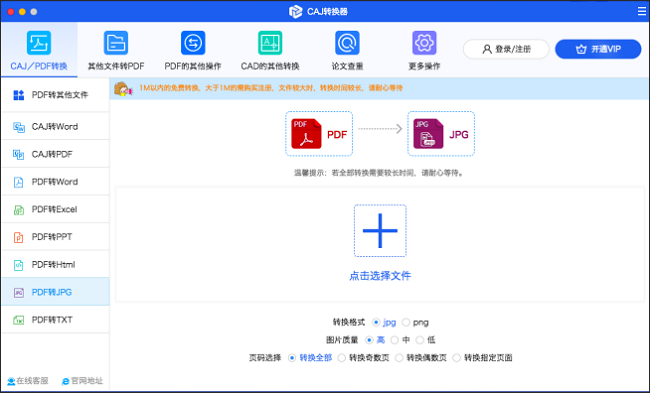Click the blue plus add-file icon
650x393 pixels.
click(380, 230)
